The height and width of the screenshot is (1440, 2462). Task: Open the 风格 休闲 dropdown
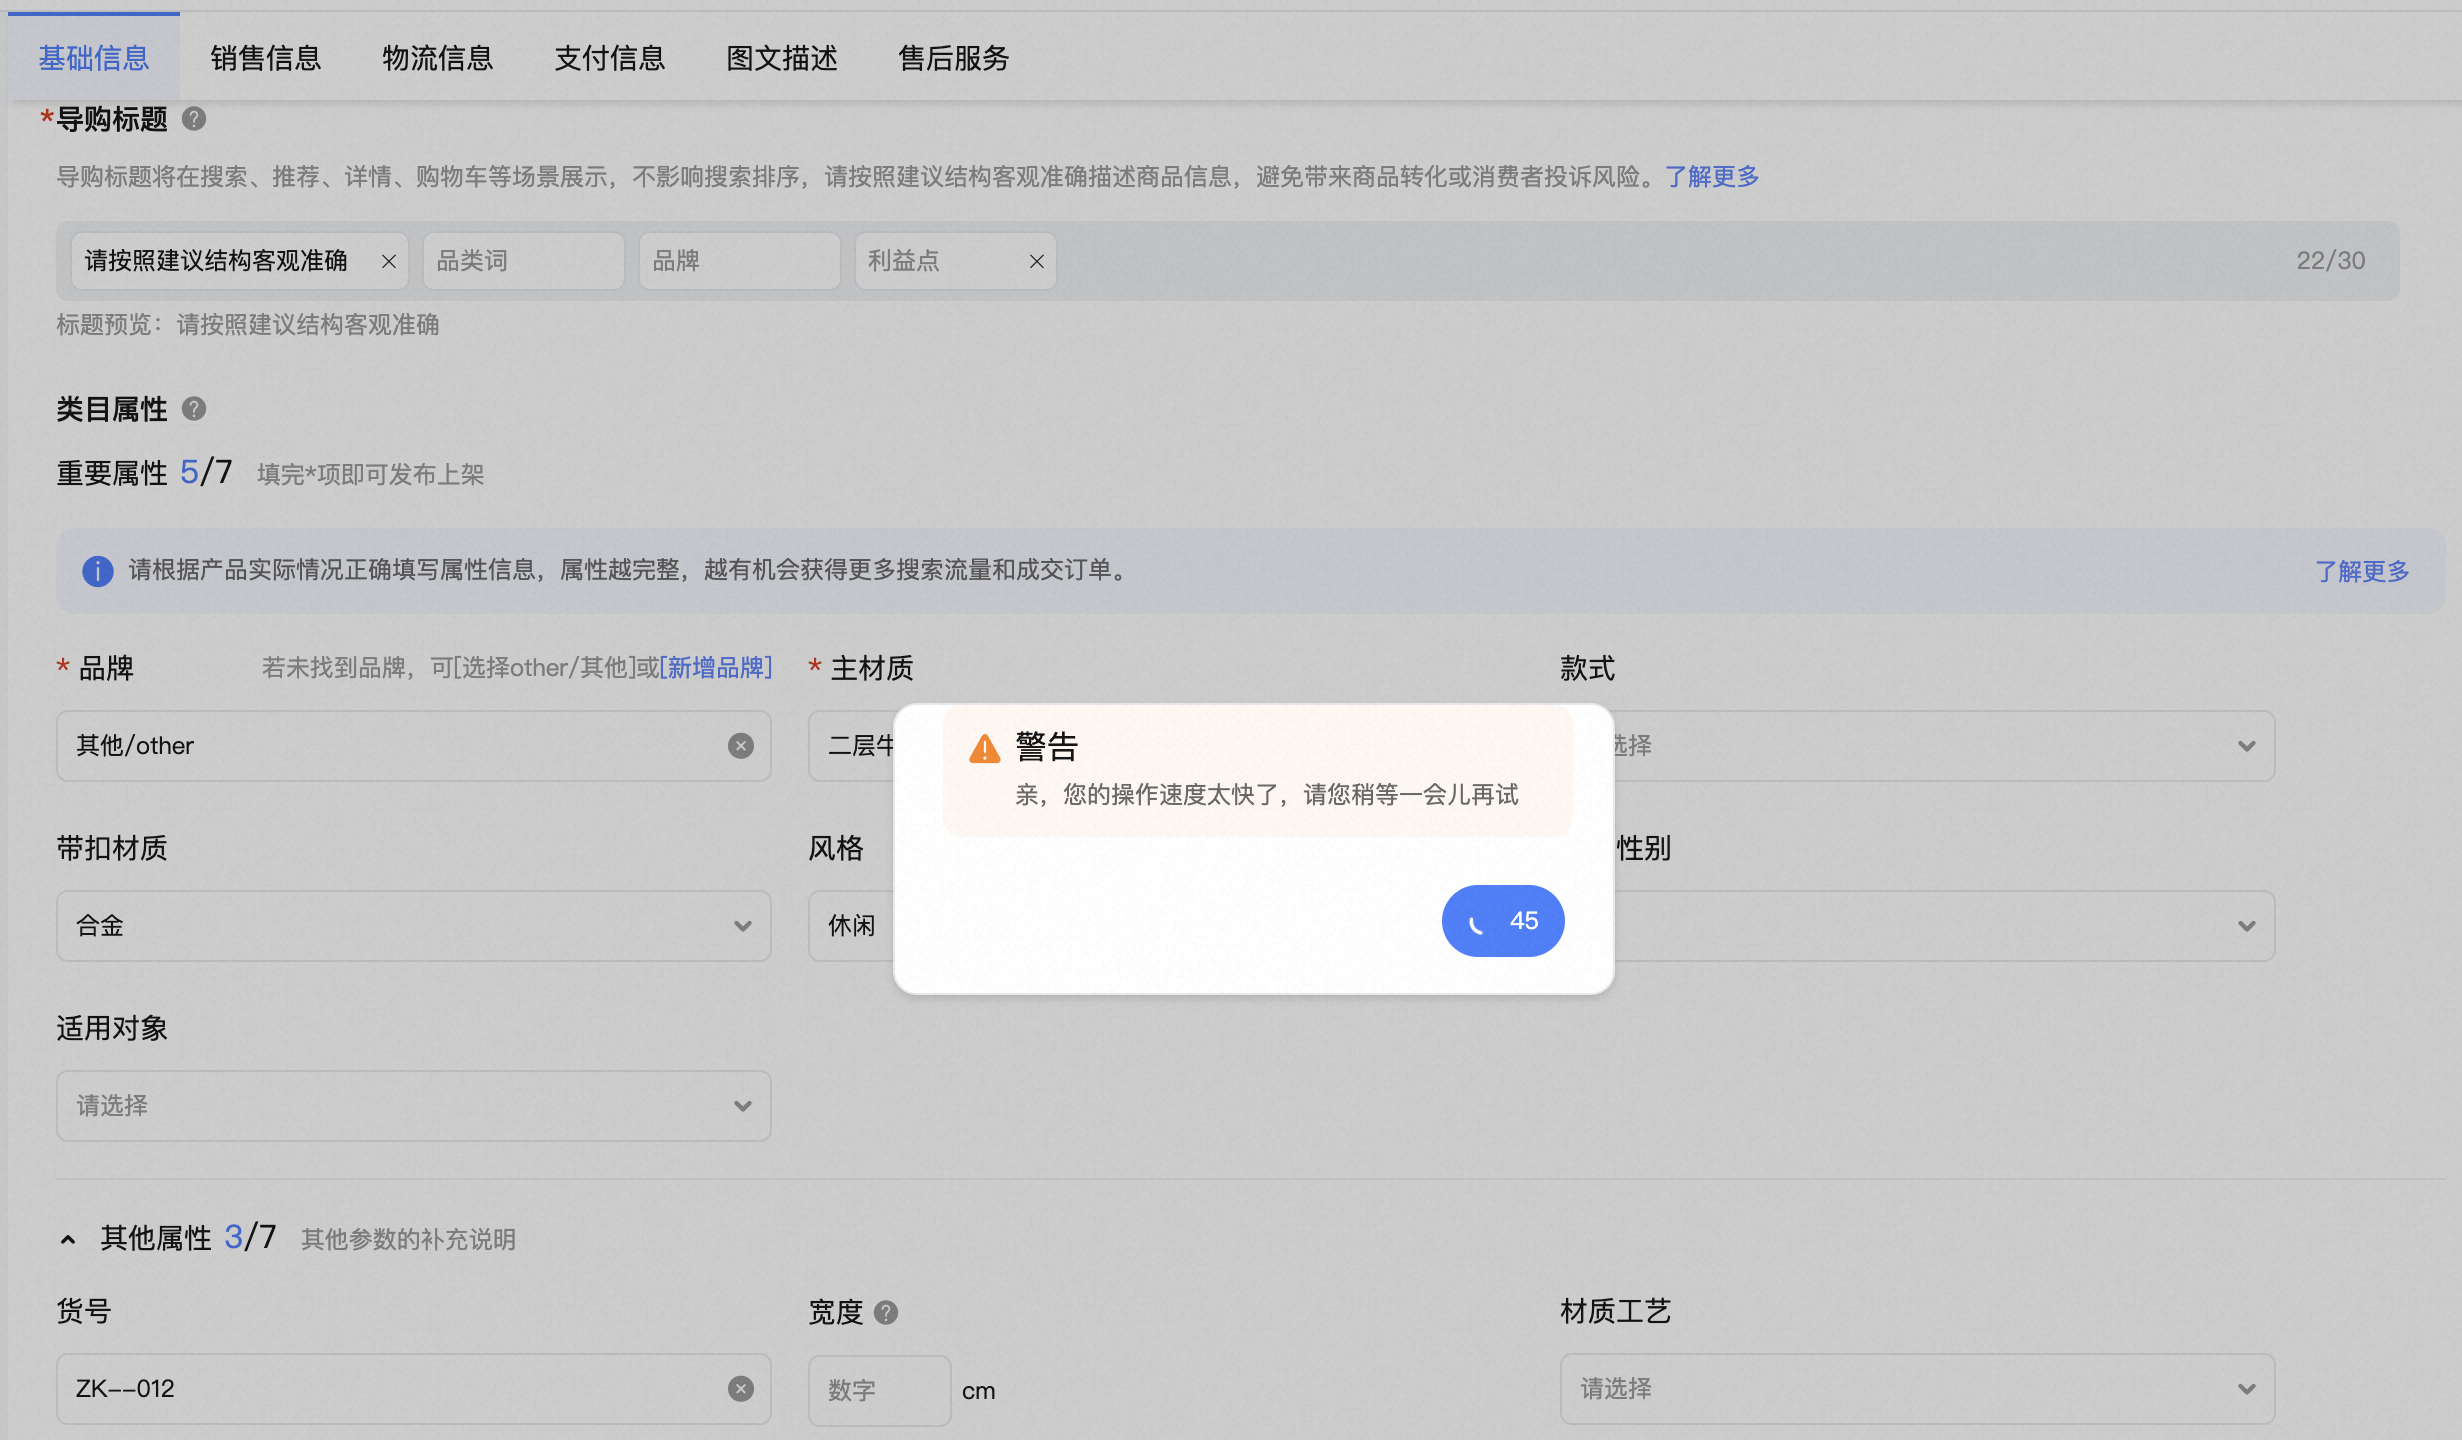852,926
